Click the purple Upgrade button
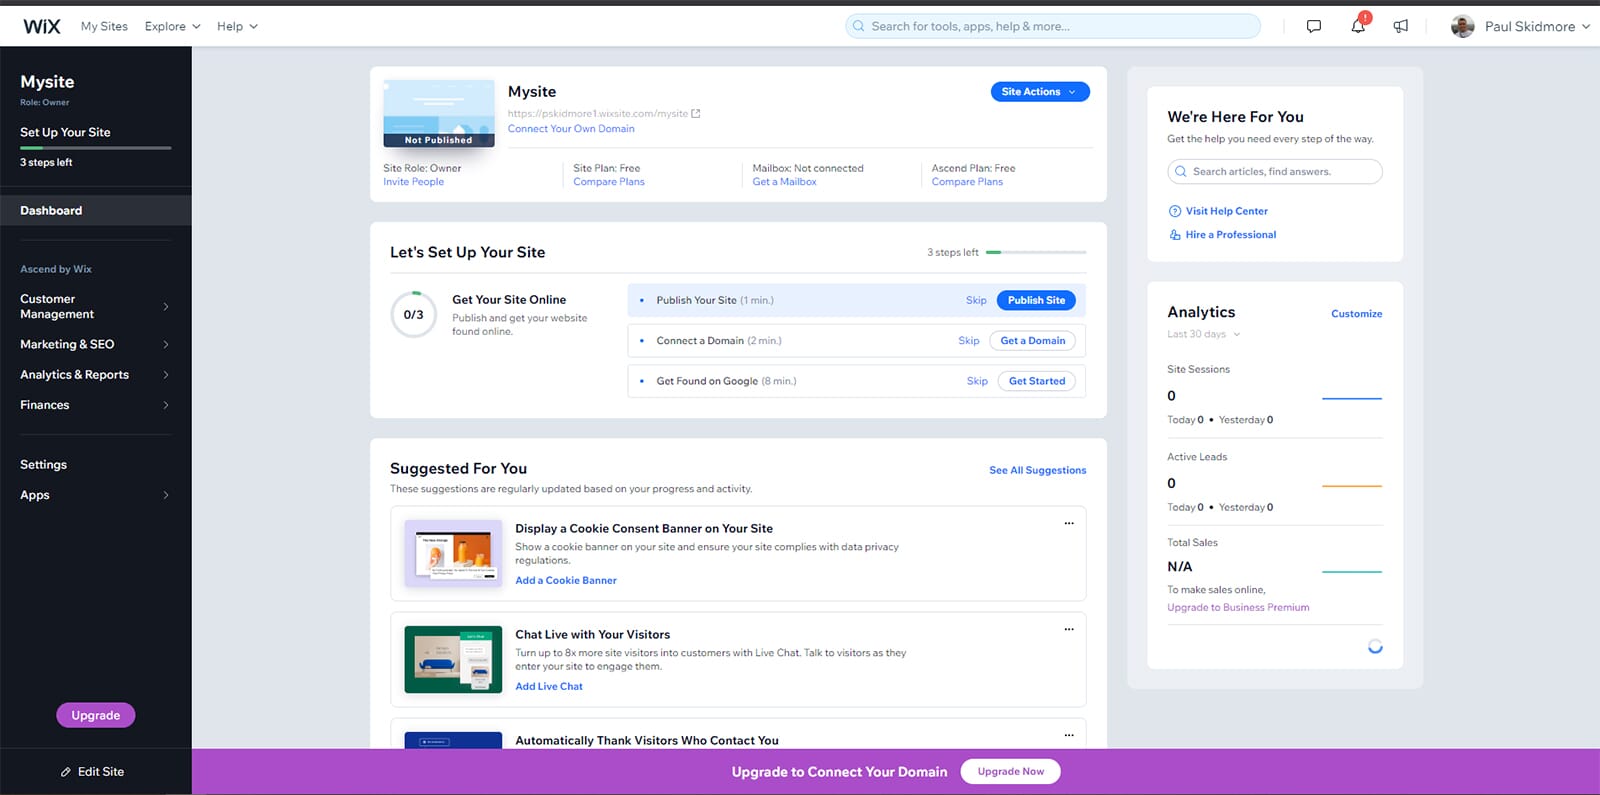 (x=96, y=715)
